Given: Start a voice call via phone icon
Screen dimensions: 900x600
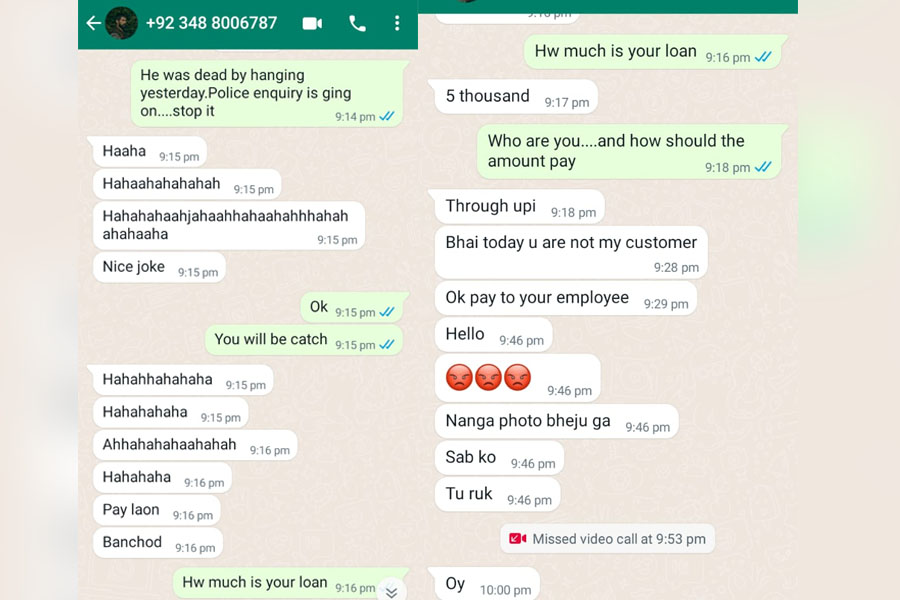Looking at the screenshot, I should (357, 24).
